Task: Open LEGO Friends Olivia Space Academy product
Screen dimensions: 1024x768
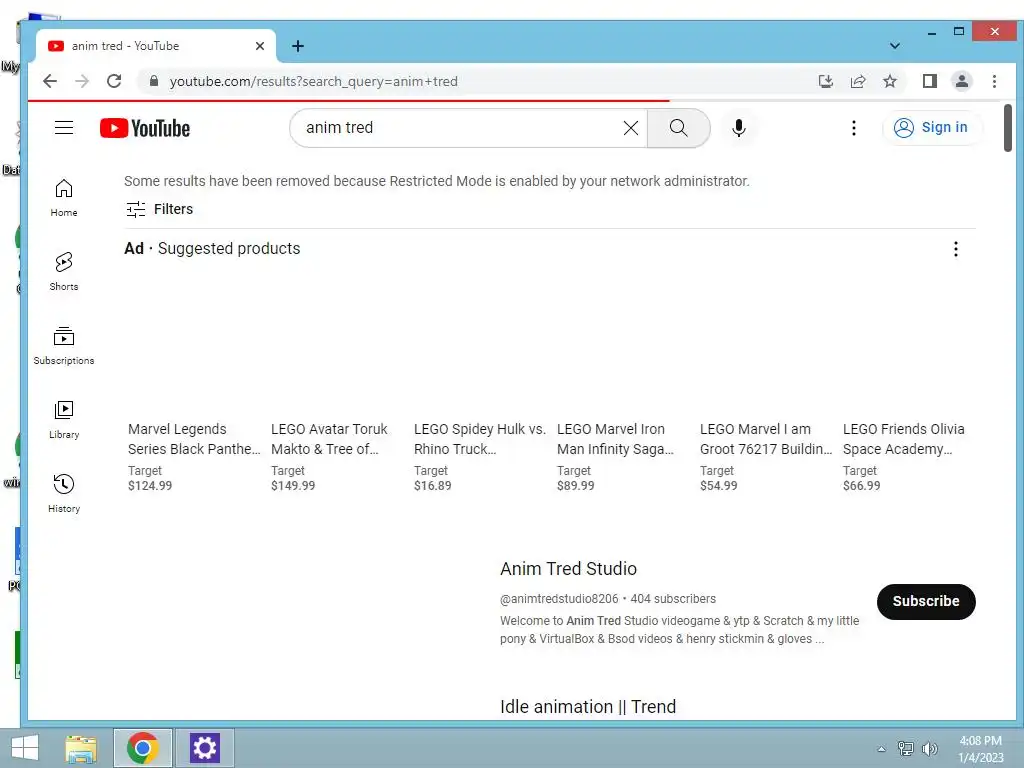Action: (x=904, y=439)
